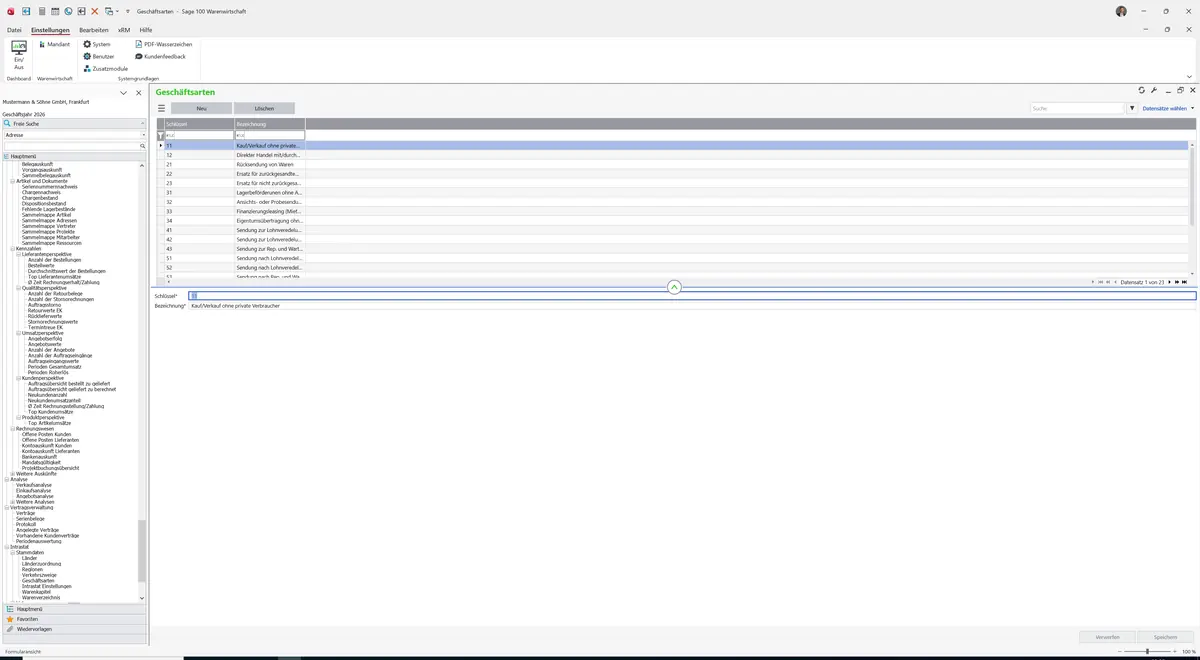
Task: Click the red X delete icon in title bar
Action: point(95,11)
